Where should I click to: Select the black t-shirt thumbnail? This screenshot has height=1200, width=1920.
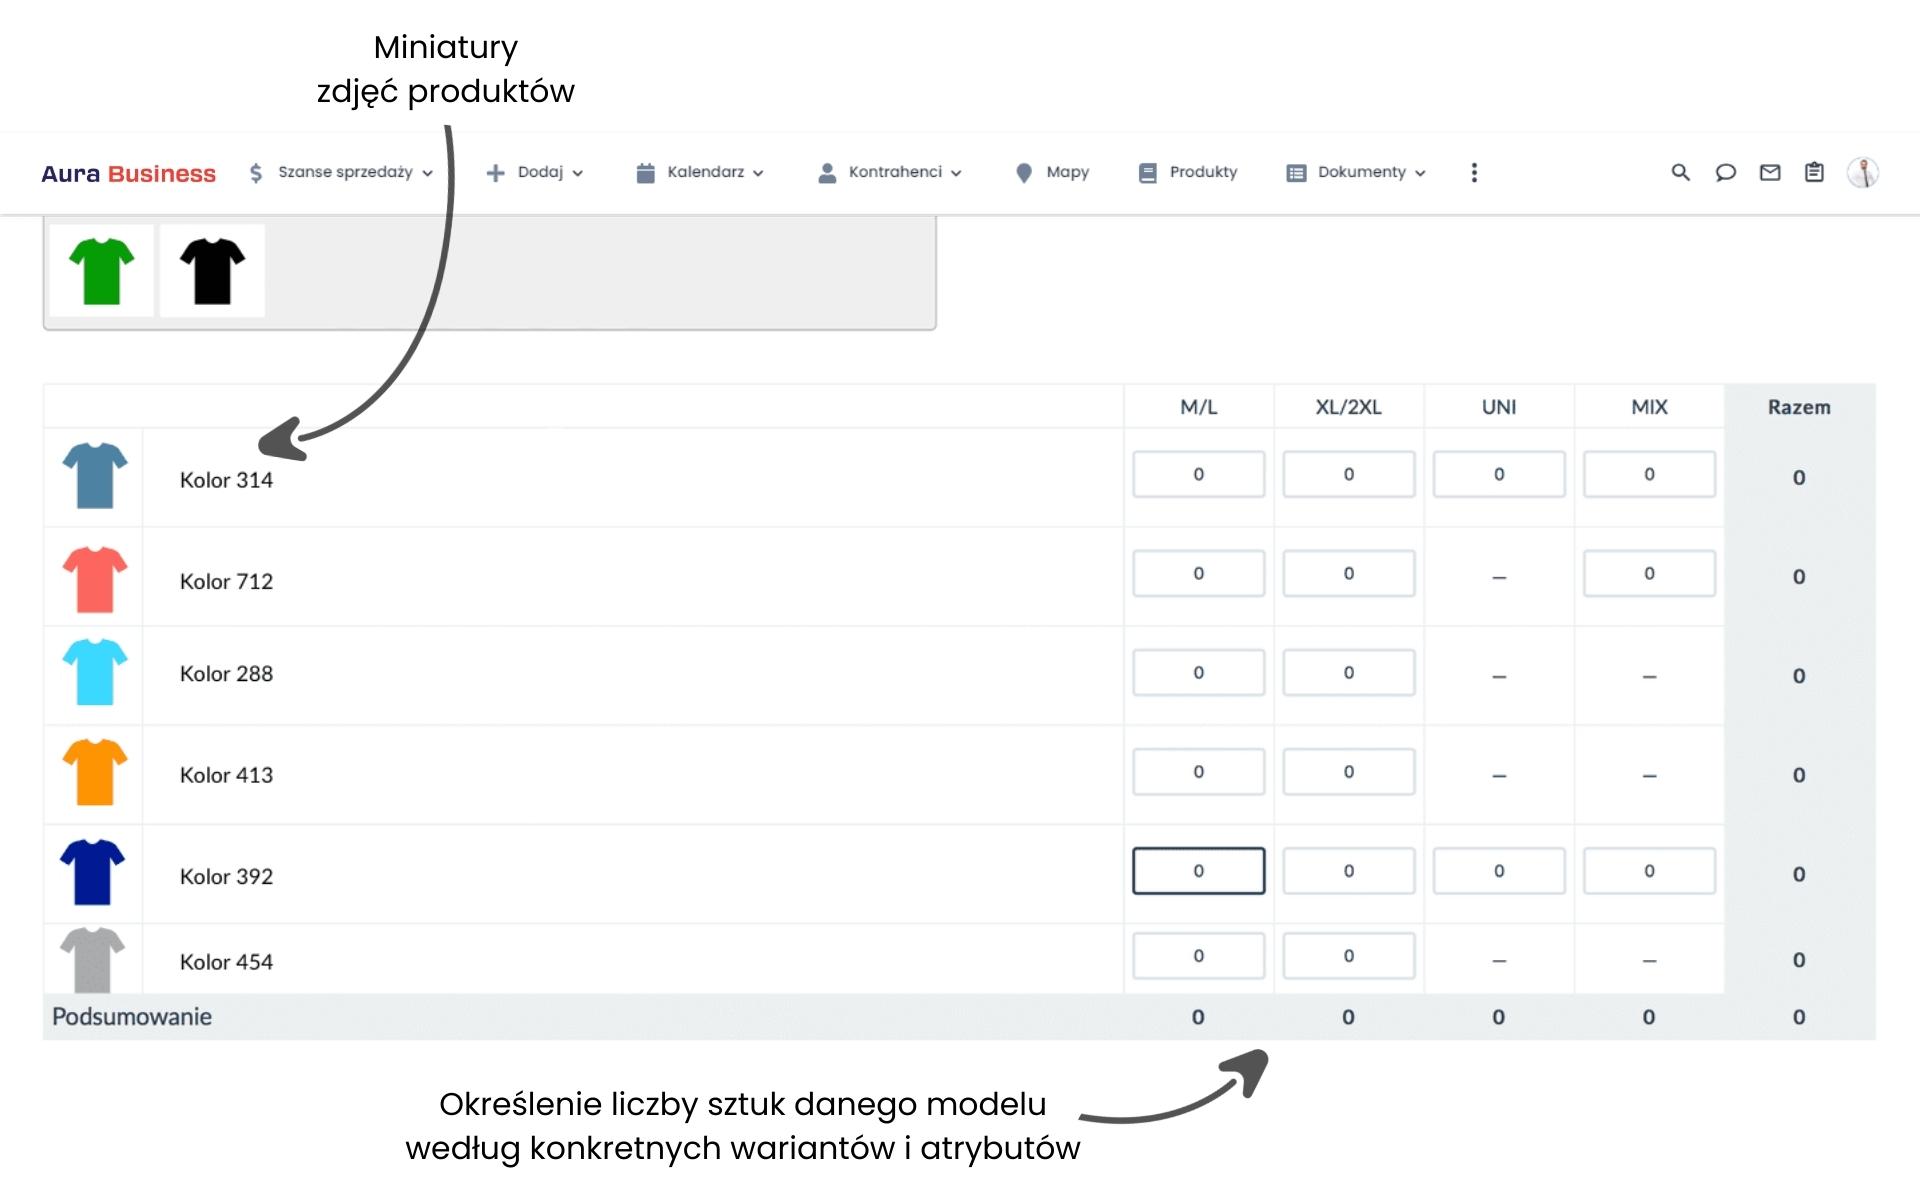pyautogui.click(x=212, y=270)
